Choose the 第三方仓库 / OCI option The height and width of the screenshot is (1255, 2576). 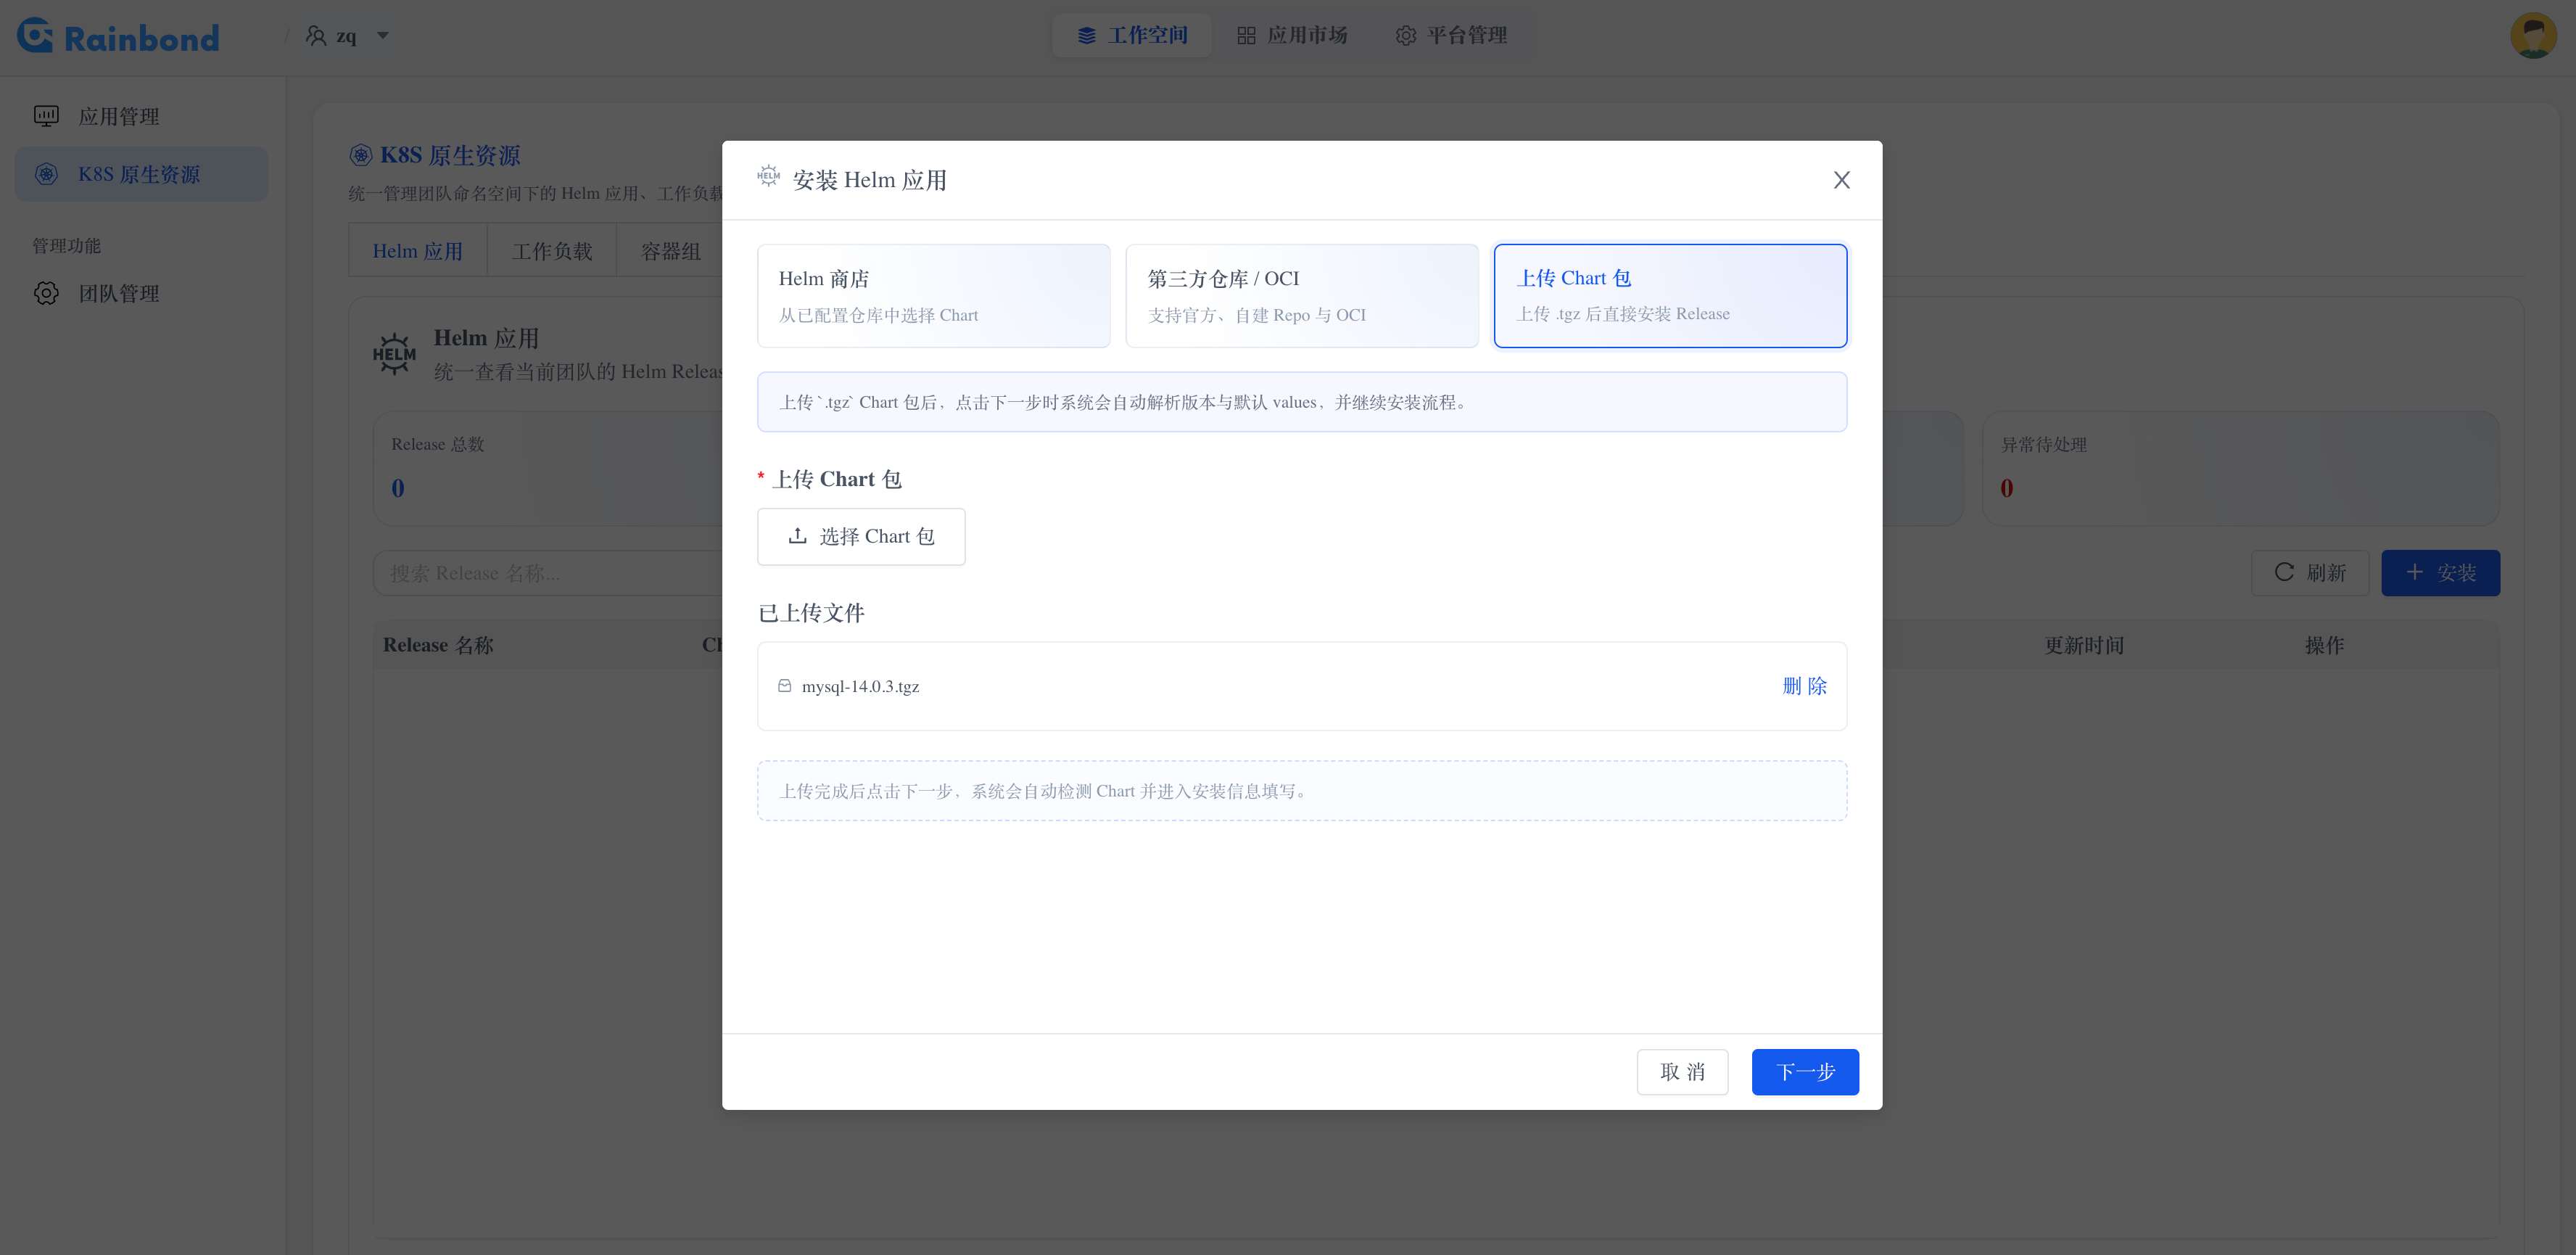(1301, 295)
